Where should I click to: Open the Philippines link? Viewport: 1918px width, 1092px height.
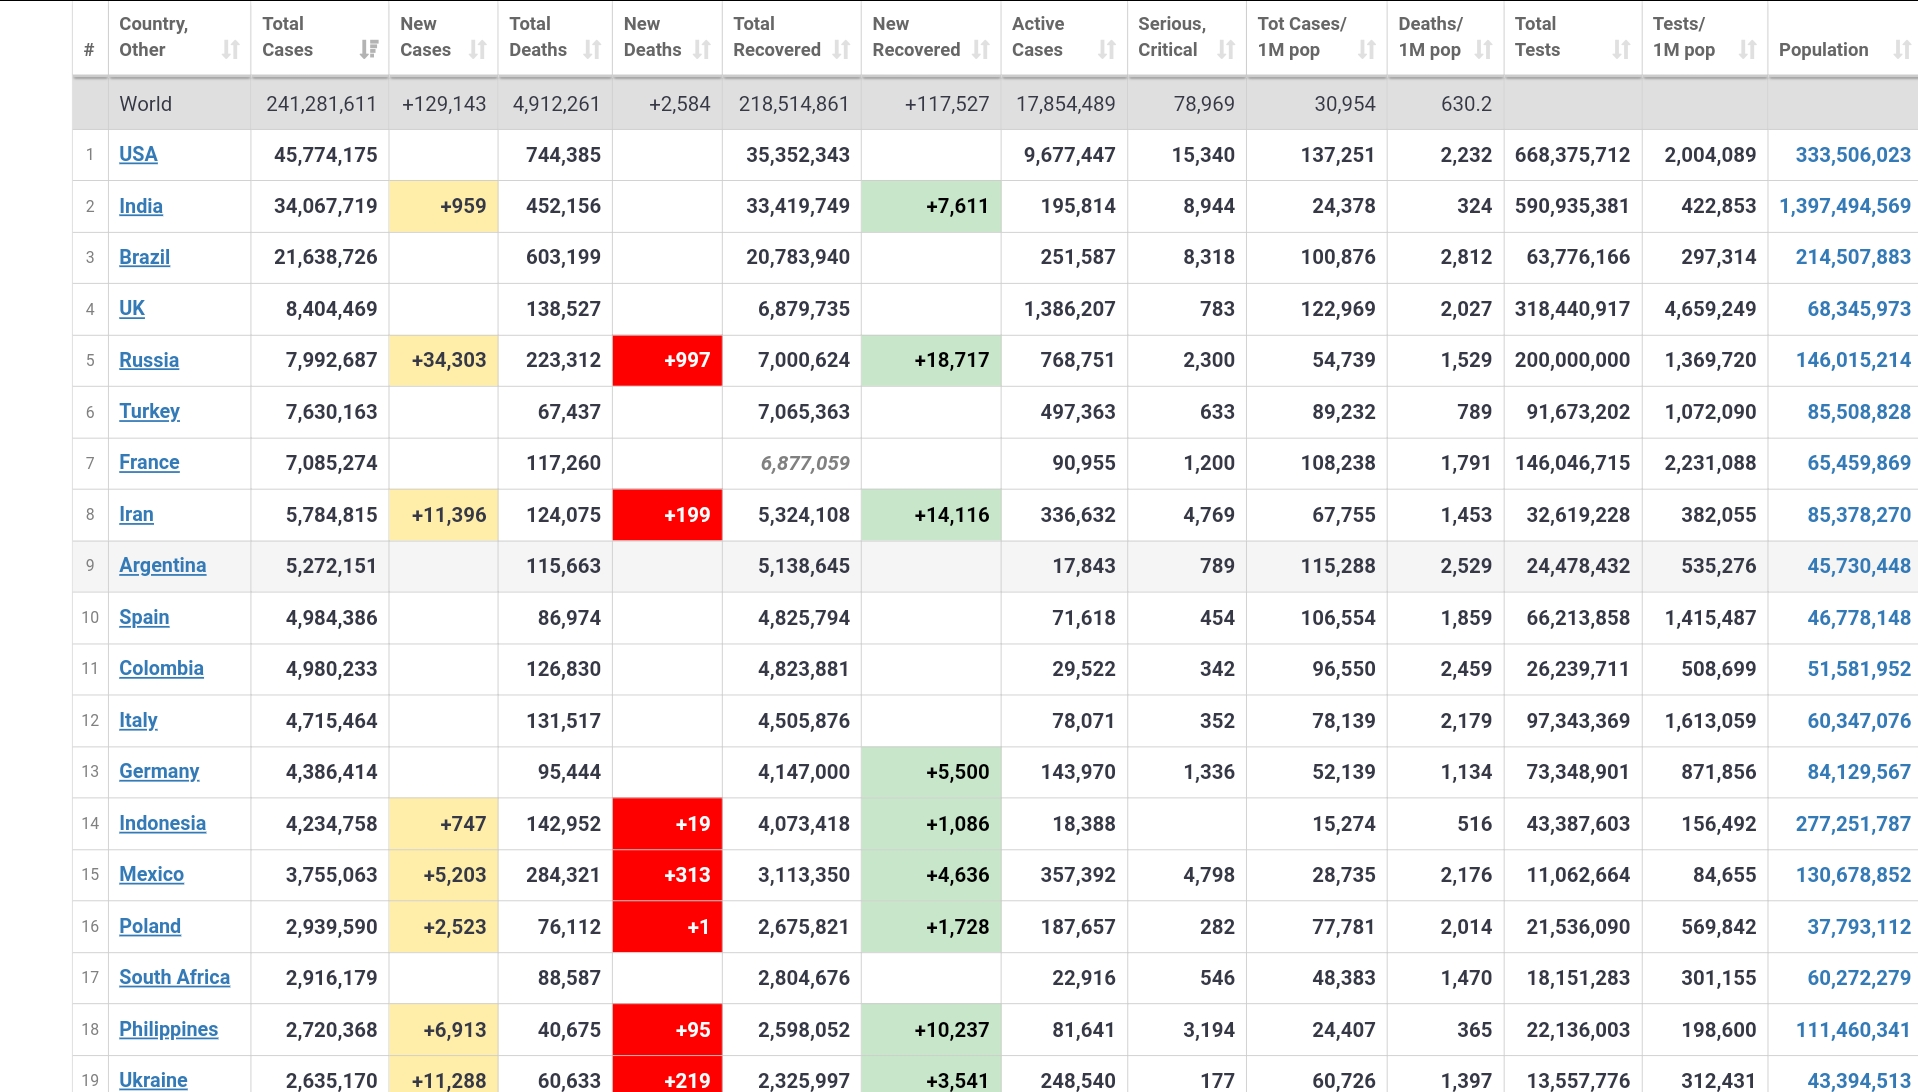(x=168, y=1029)
